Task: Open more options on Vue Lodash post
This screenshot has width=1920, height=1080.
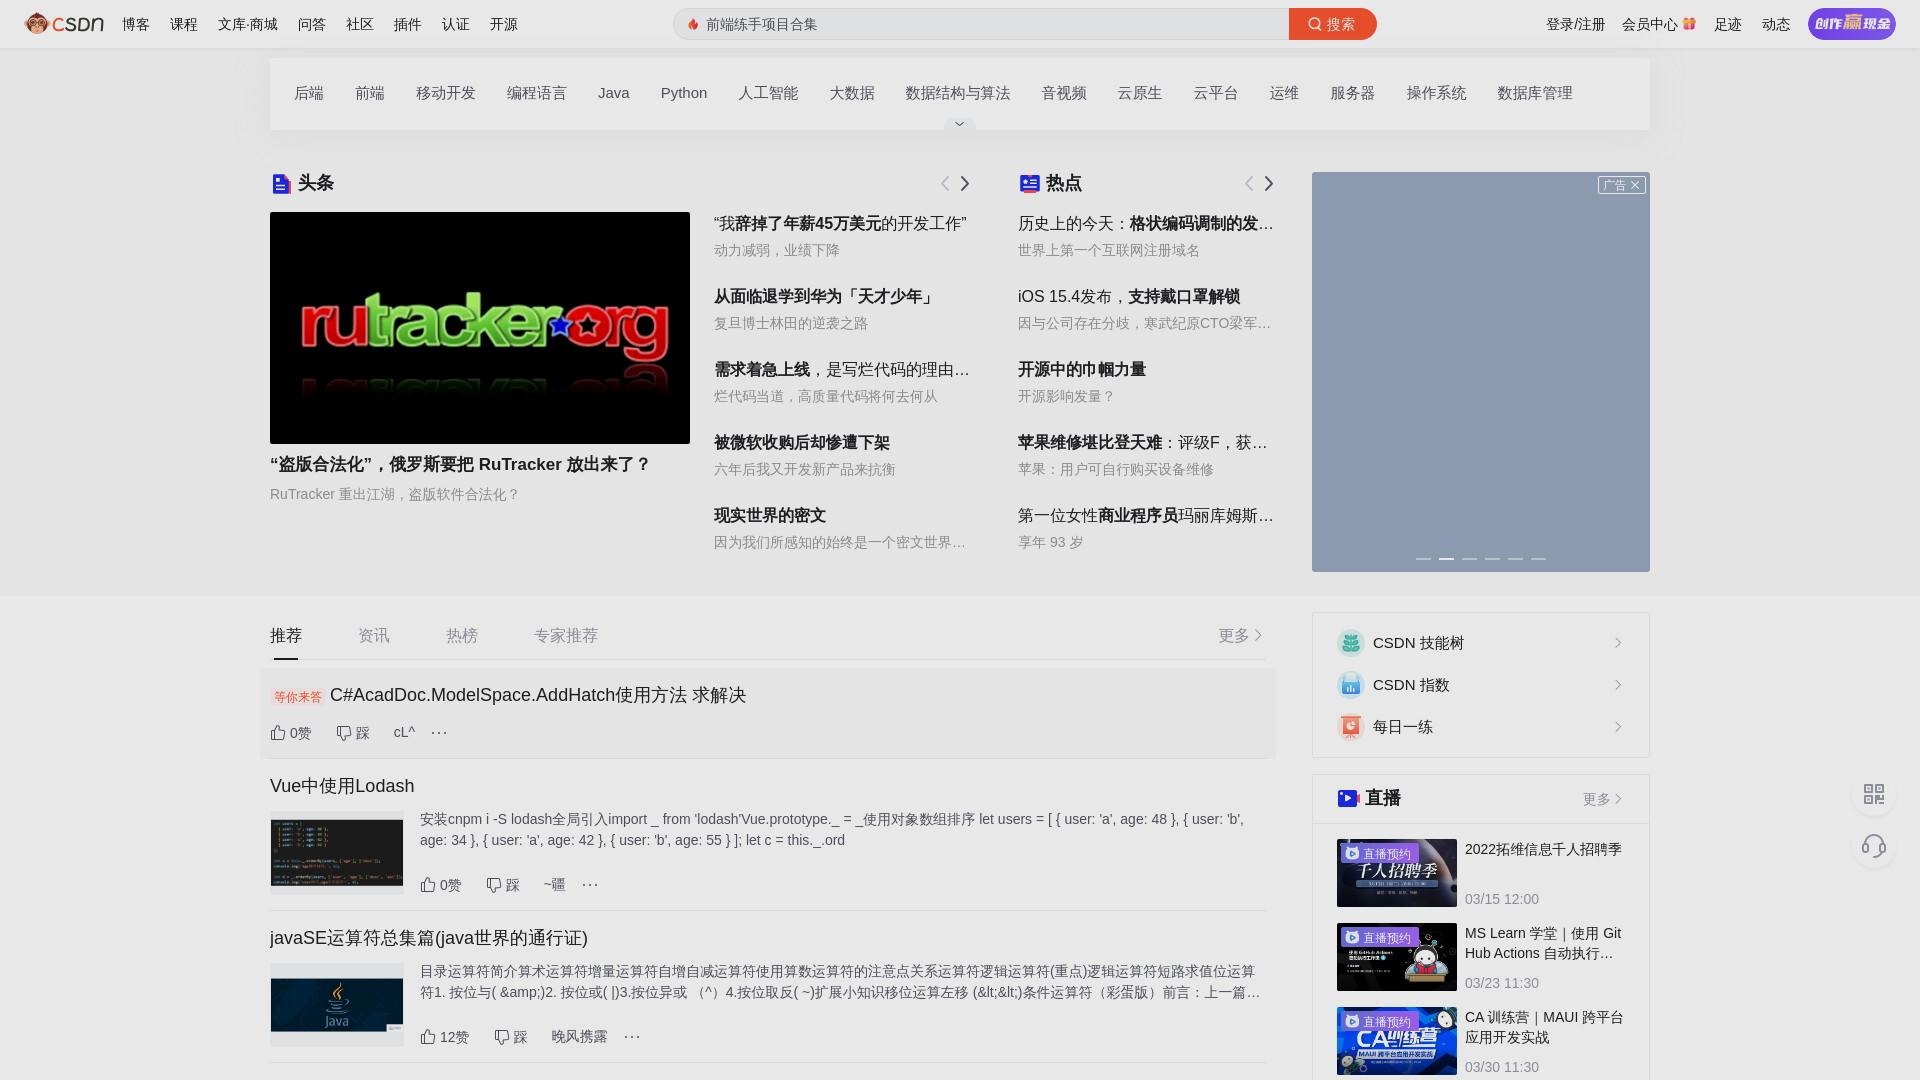Action: (590, 885)
